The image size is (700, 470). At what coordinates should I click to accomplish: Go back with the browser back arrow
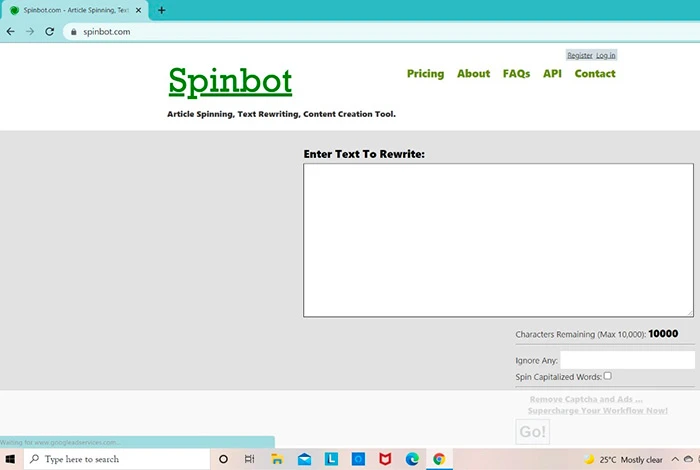[x=11, y=32]
